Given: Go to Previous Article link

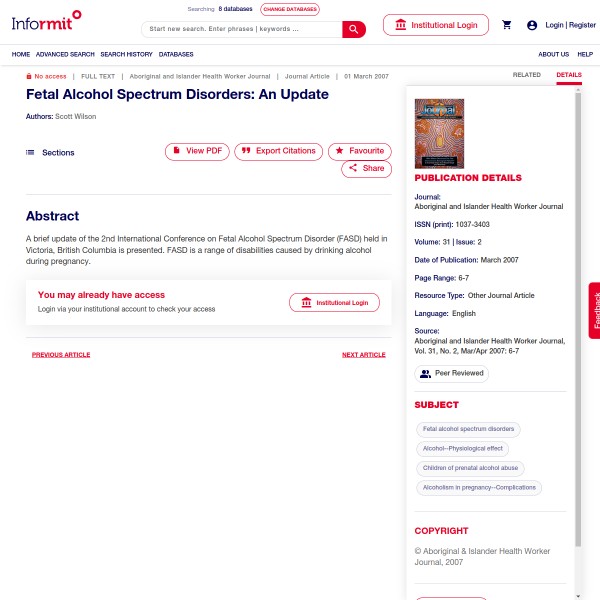Looking at the screenshot, I should click(61, 355).
